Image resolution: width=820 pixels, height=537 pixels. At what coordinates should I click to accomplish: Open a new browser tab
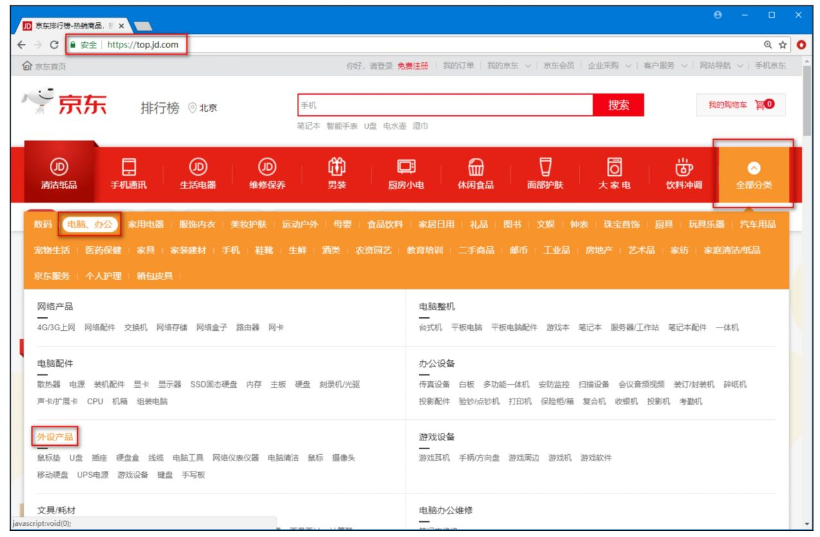(143, 26)
